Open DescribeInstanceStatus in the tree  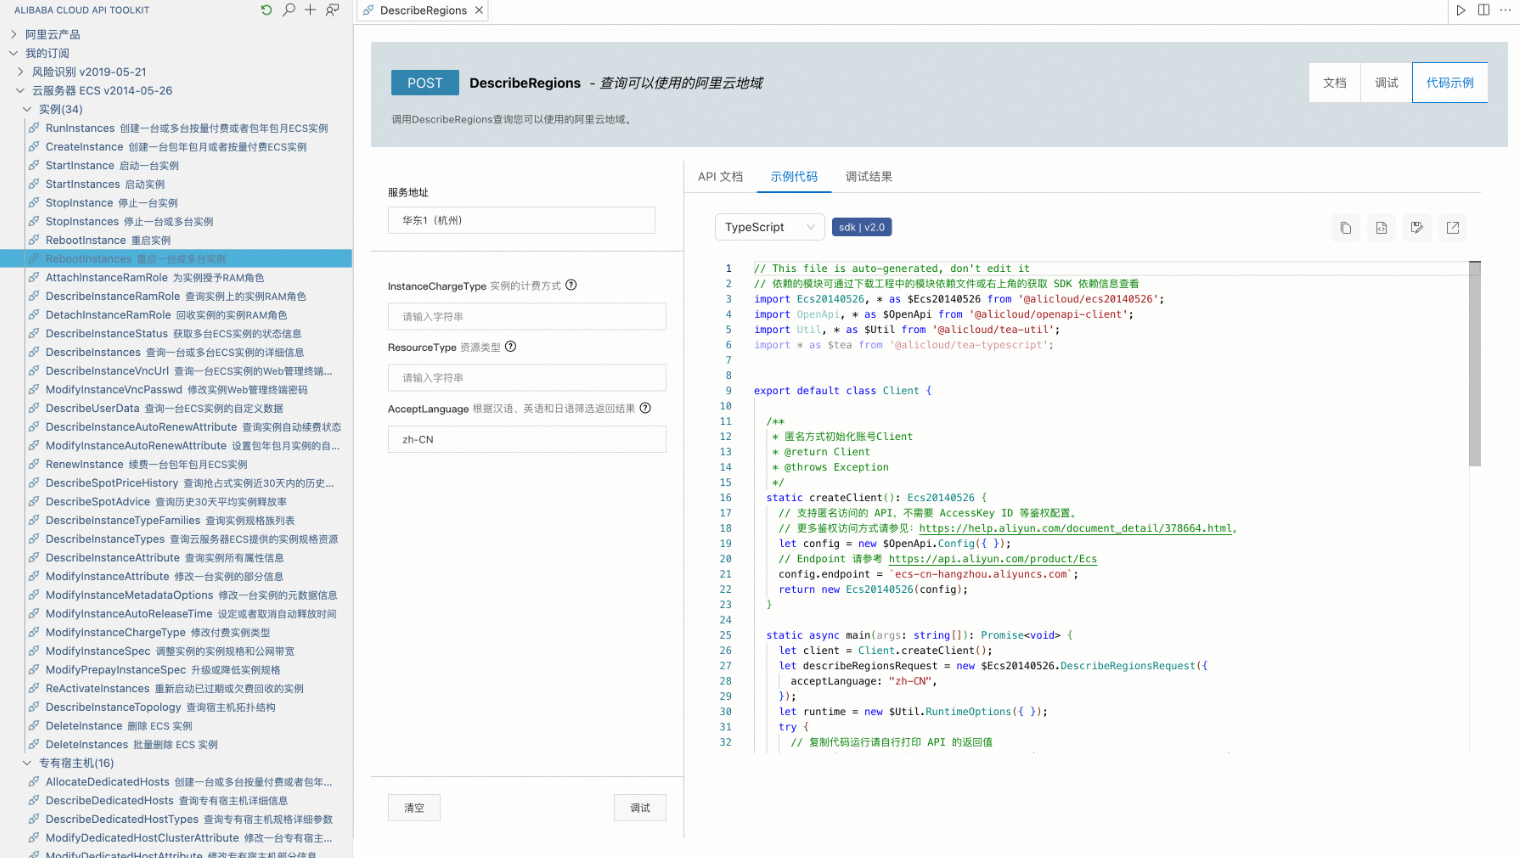pyautogui.click(x=173, y=334)
